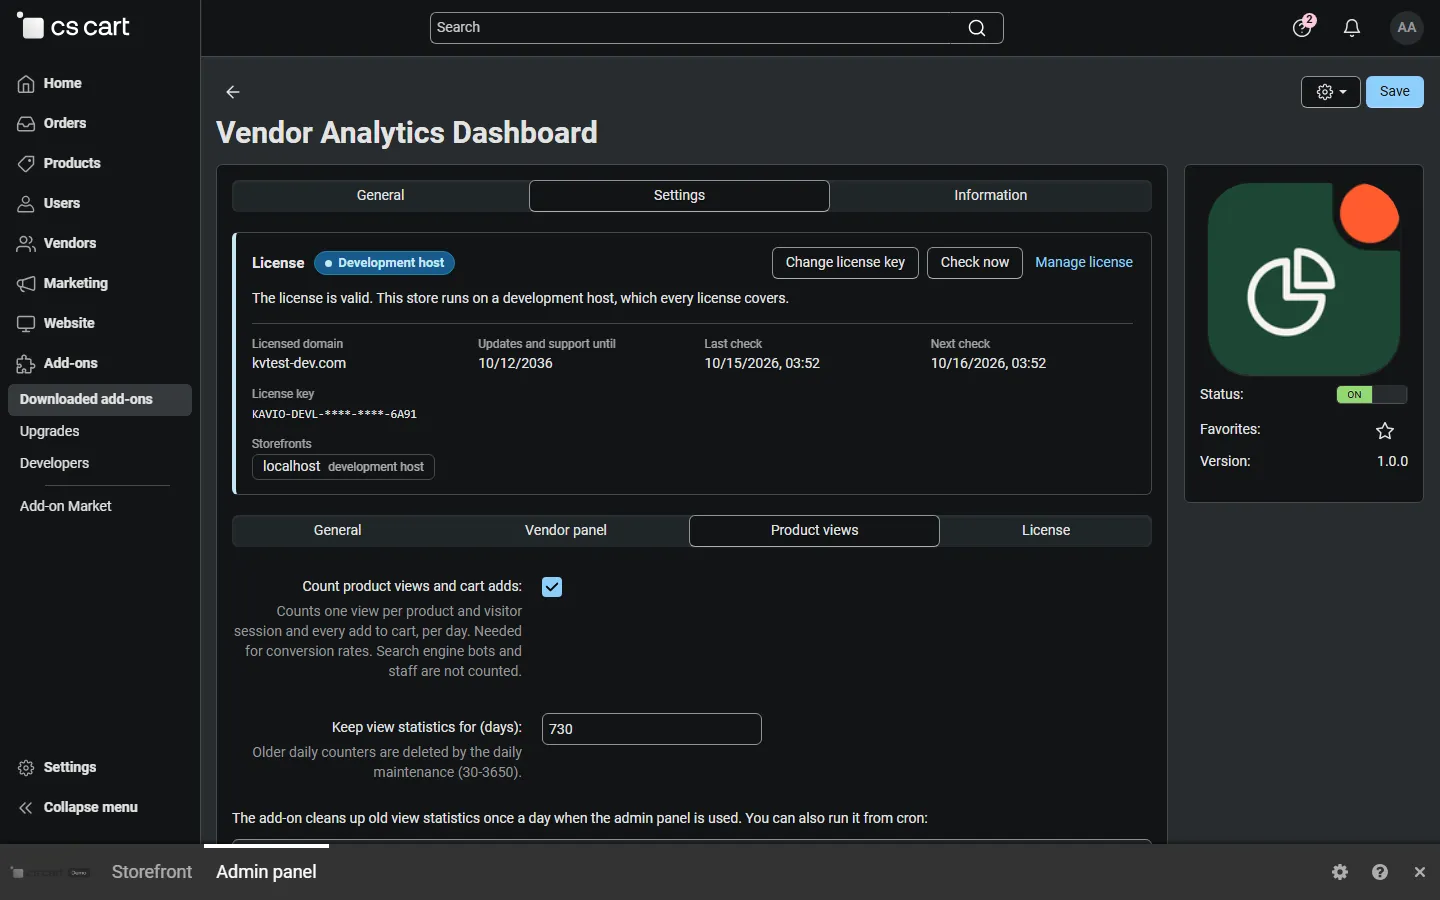Open the onboarding guide with badge 2
This screenshot has height=900, width=1440.
click(1303, 26)
